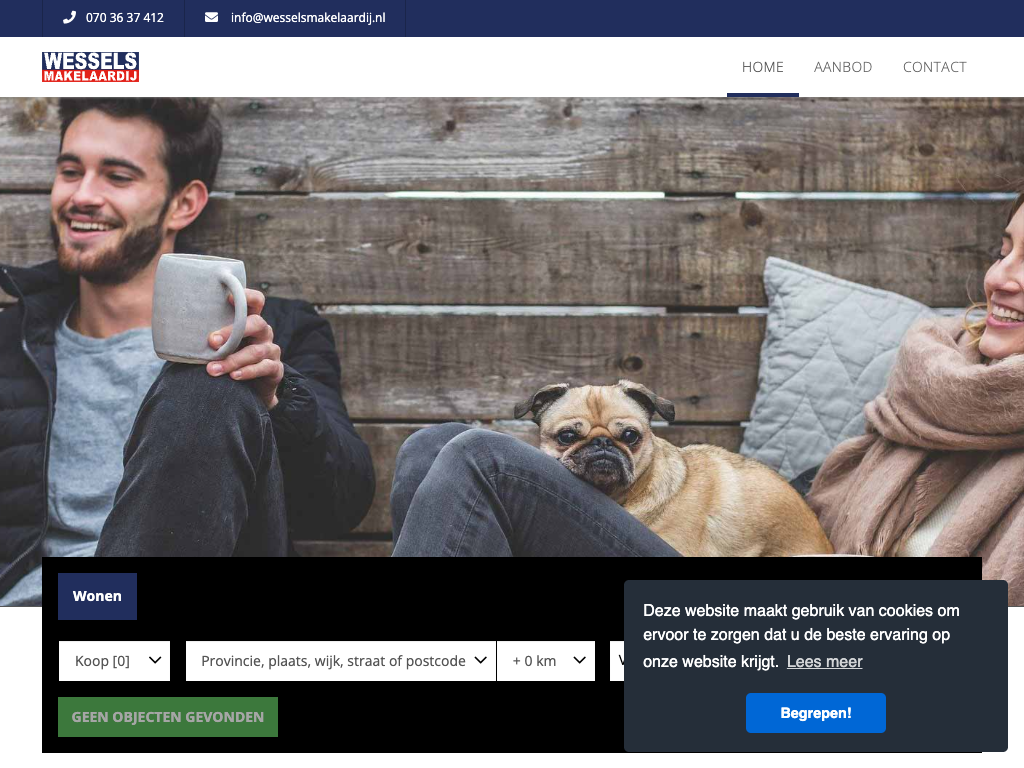Navigate to the CONTACT page
Viewport: 1024px width, 768px height.
(x=934, y=67)
